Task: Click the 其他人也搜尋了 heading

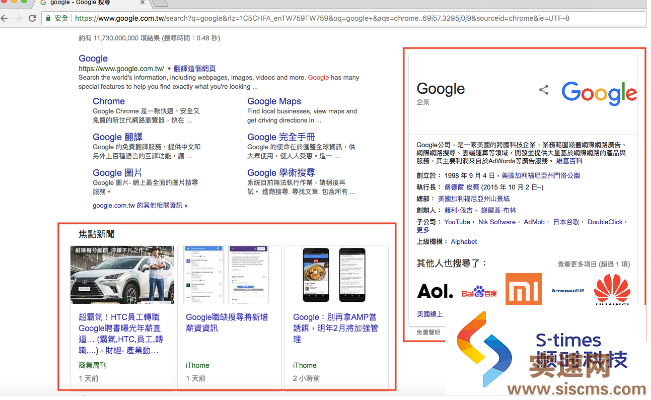Action: click(x=451, y=263)
